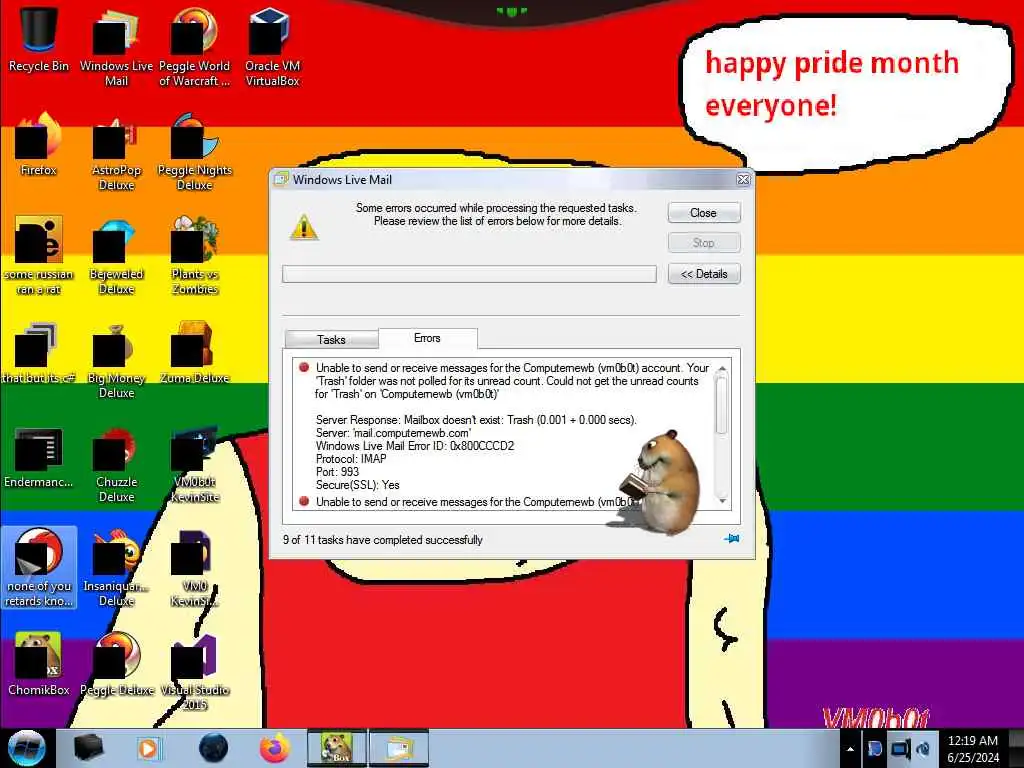
Task: Open Windows Live Mail desktop shortcut
Action: click(116, 47)
